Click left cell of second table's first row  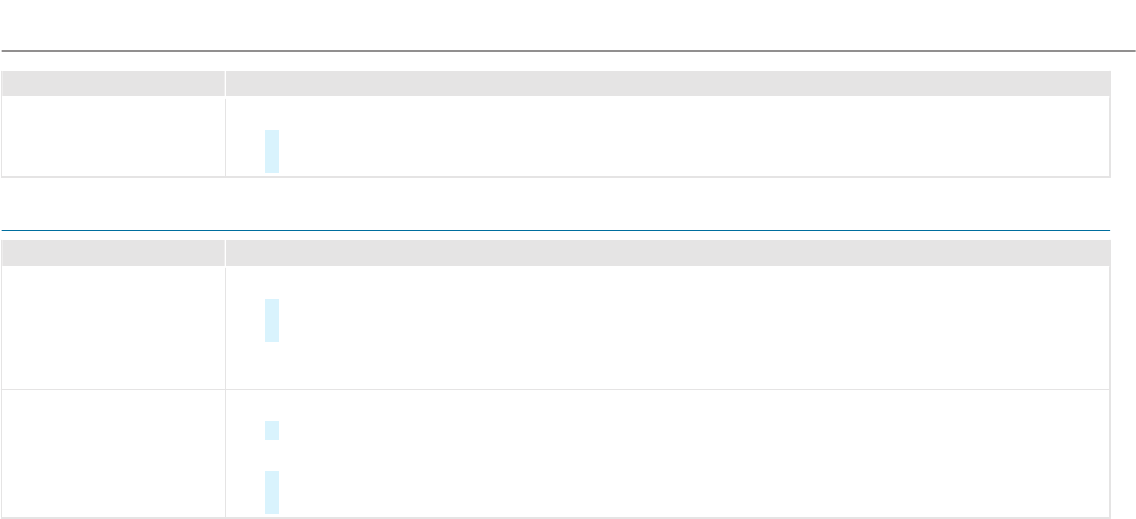tap(113, 327)
